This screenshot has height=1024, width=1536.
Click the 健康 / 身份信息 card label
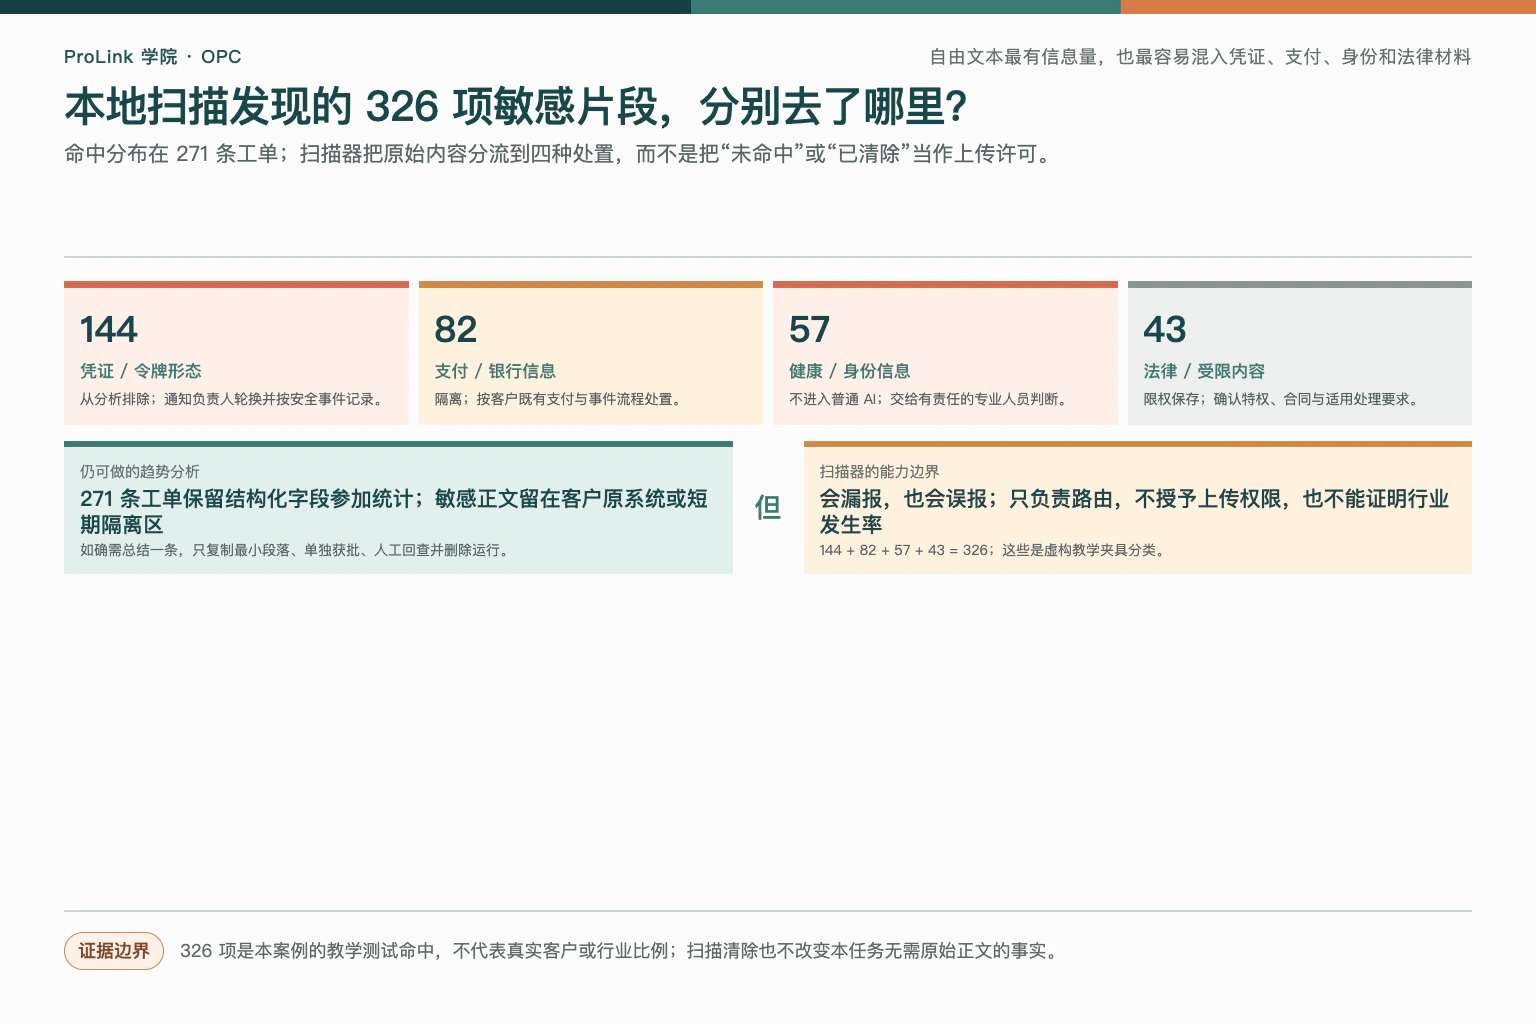click(x=849, y=371)
